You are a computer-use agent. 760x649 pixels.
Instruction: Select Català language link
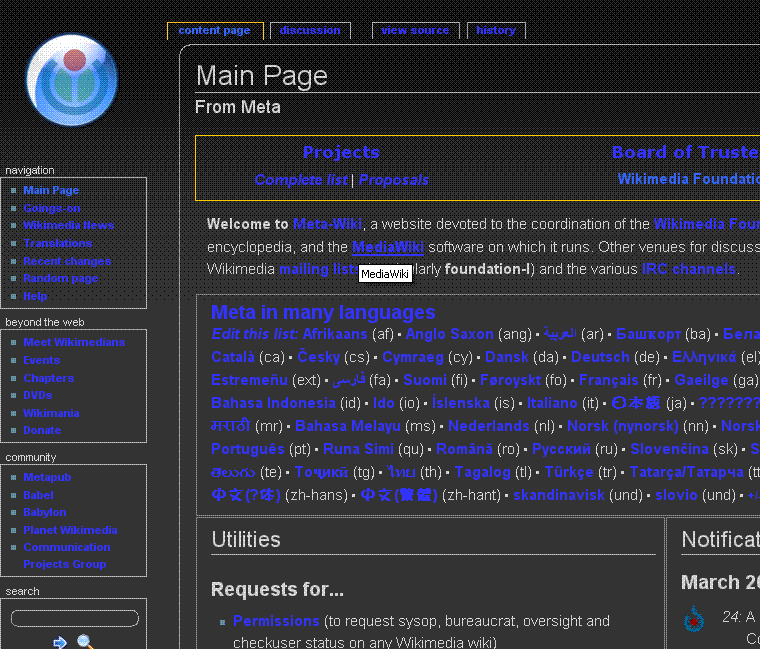[x=233, y=357]
